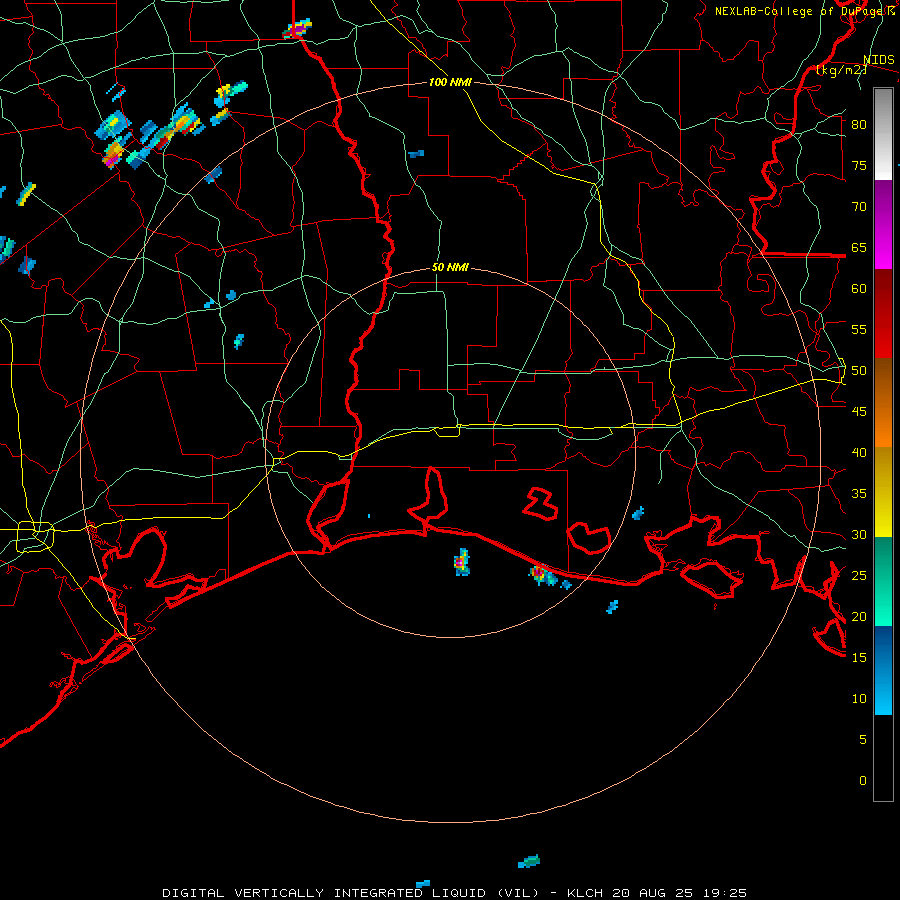Click the 15 value on the VIL scale

[x=859, y=657]
